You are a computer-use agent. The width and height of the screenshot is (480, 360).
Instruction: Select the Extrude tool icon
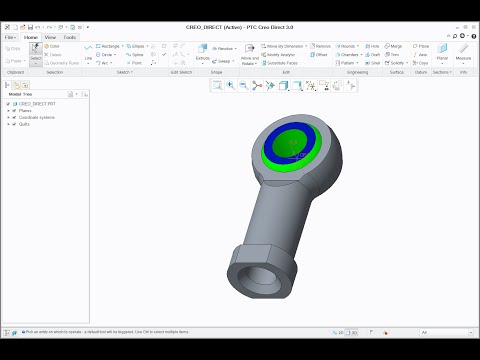[x=202, y=49]
